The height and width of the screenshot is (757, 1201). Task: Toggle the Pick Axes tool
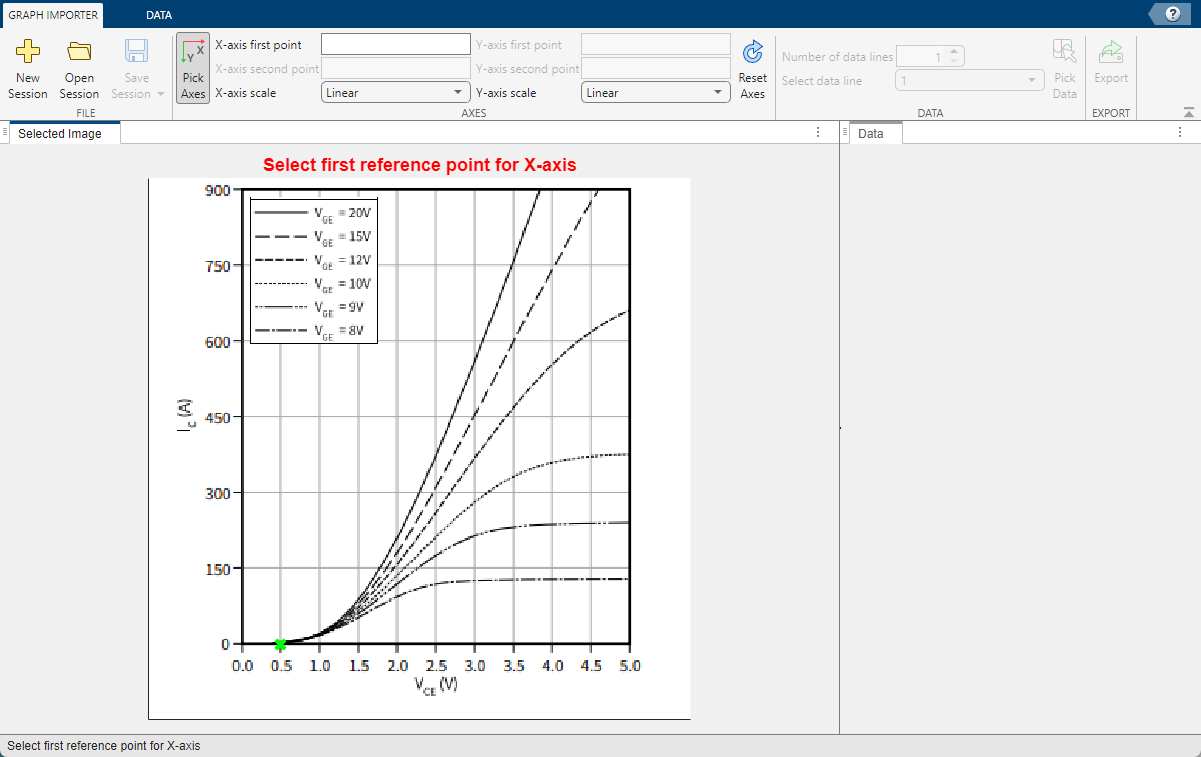click(x=193, y=68)
